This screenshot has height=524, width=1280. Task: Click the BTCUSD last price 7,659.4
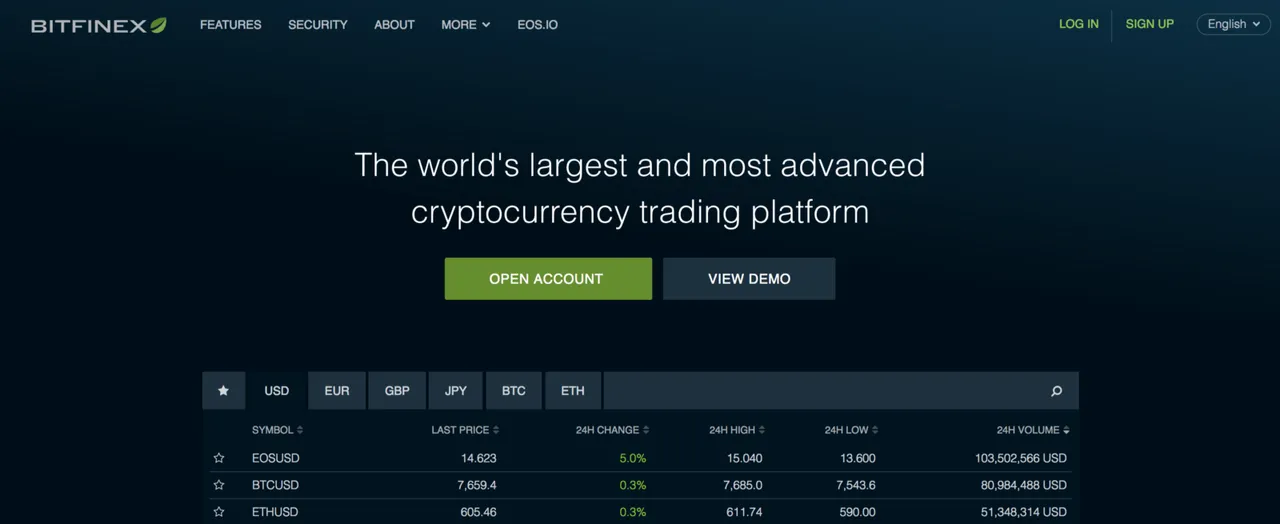pyautogui.click(x=477, y=485)
